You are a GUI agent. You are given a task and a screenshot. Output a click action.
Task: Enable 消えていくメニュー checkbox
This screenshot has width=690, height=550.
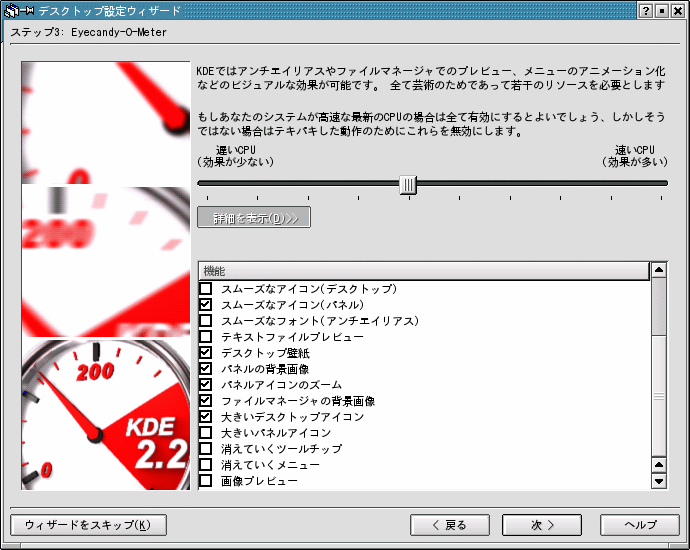point(206,464)
